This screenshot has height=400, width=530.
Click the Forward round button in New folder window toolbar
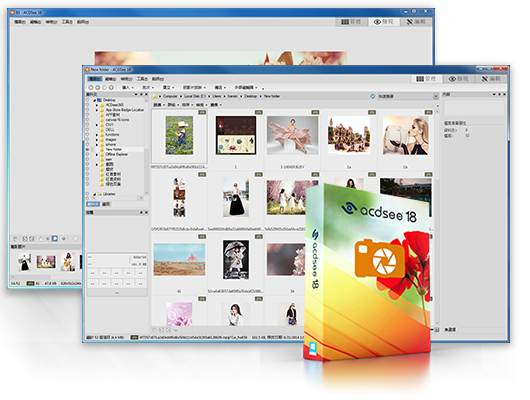coord(98,88)
